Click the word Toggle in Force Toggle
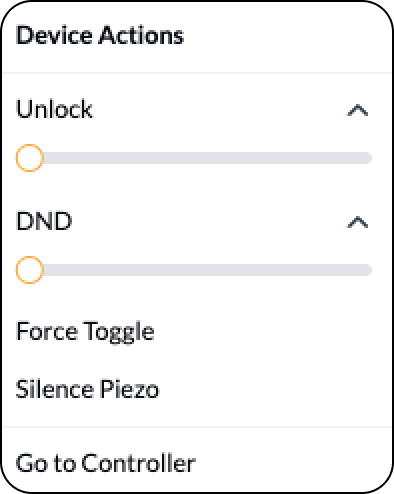Screen dimensions: 394x494 (119, 332)
